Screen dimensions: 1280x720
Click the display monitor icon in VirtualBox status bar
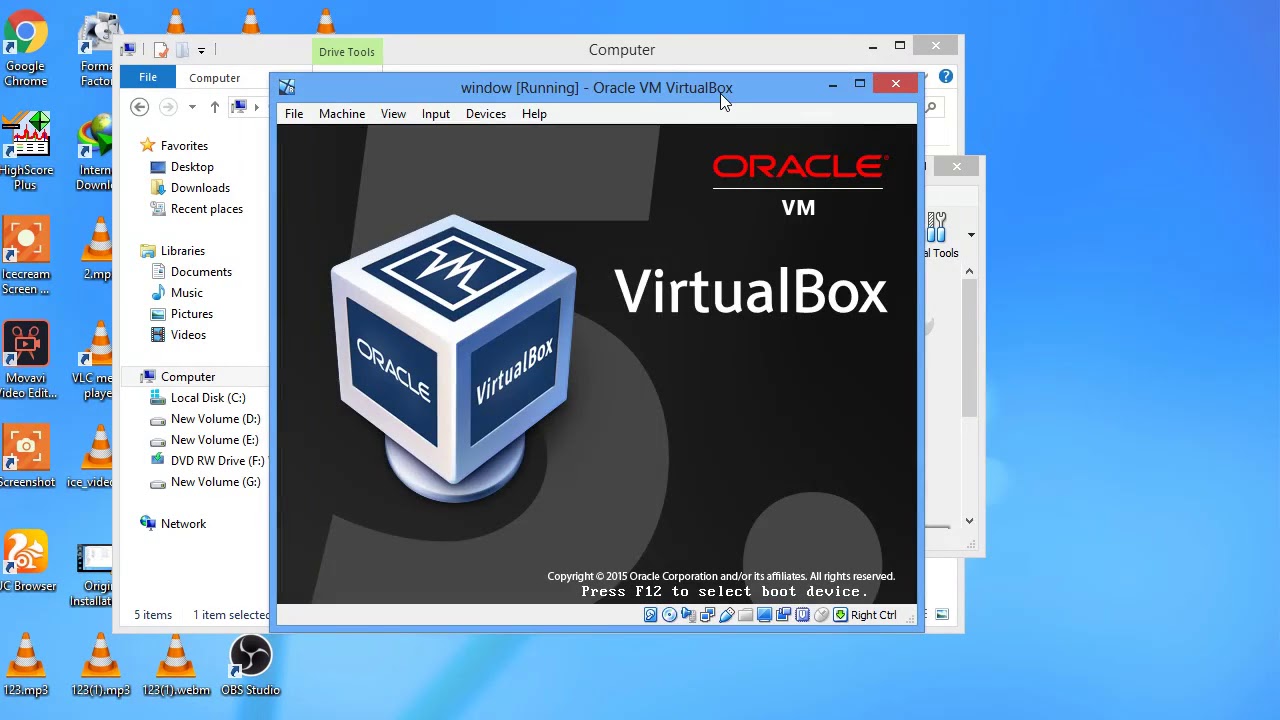(764, 615)
